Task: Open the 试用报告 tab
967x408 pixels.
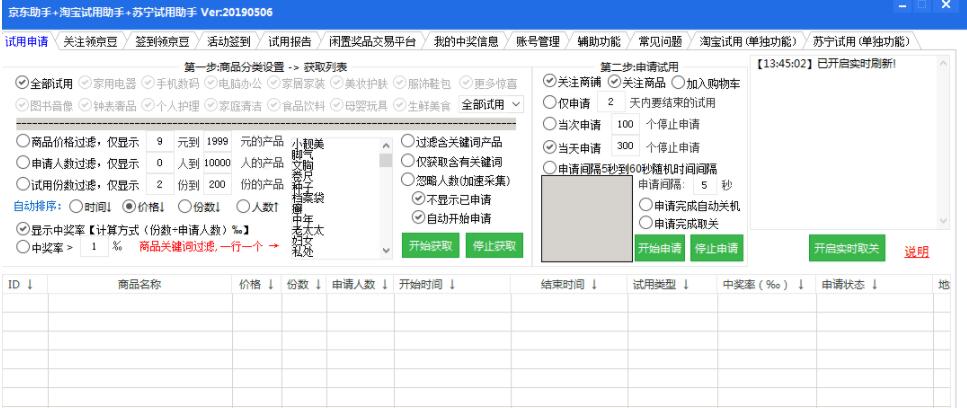Action: pyautogui.click(x=290, y=42)
